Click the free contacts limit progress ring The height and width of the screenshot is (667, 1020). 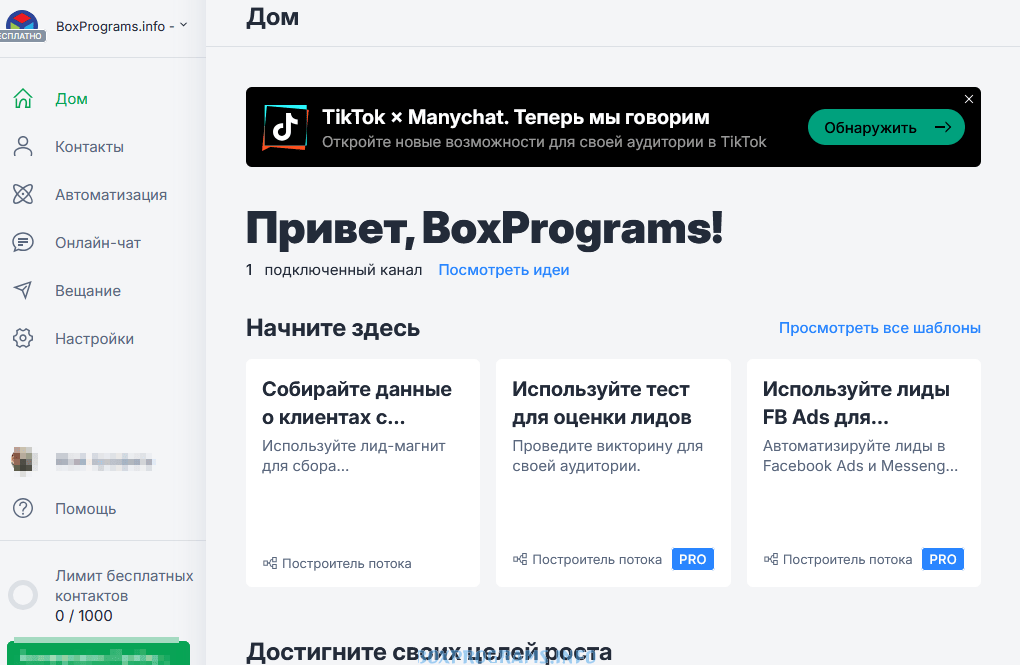point(23,596)
